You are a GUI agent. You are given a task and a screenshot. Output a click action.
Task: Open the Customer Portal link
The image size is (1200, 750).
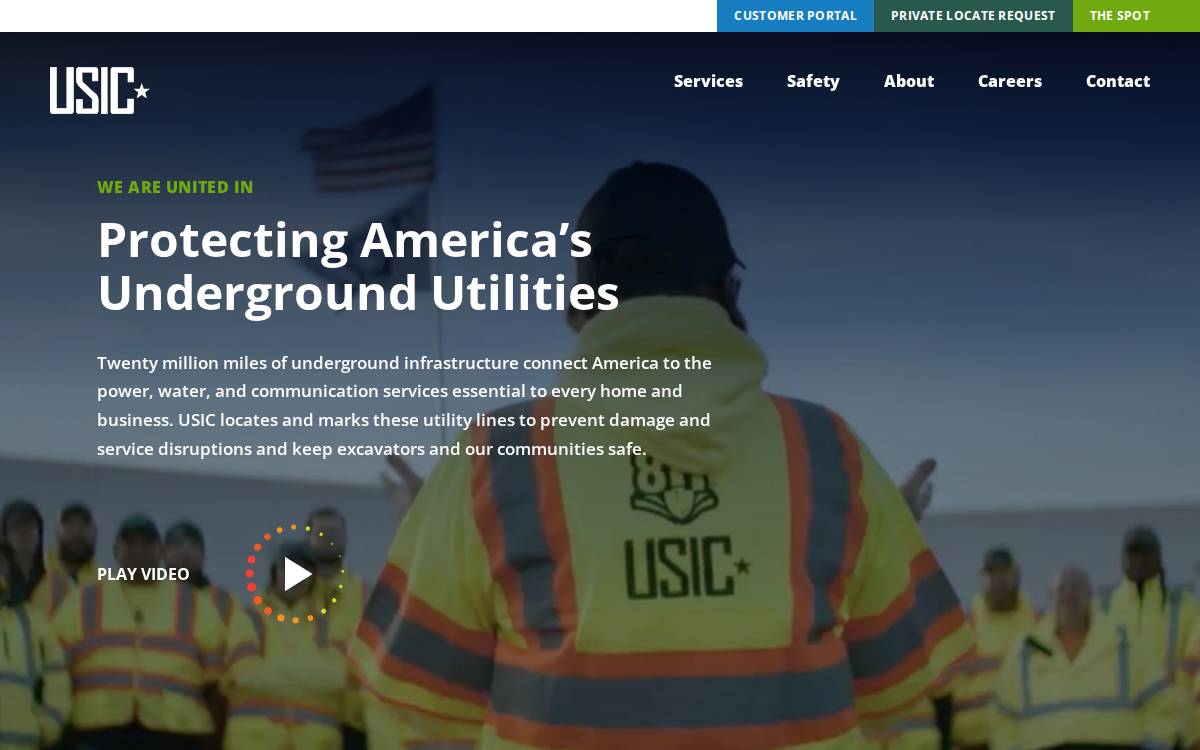(795, 16)
